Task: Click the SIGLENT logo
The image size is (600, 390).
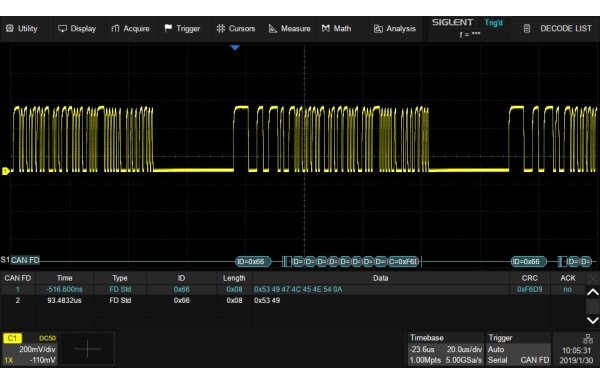Action: pyautogui.click(x=452, y=22)
